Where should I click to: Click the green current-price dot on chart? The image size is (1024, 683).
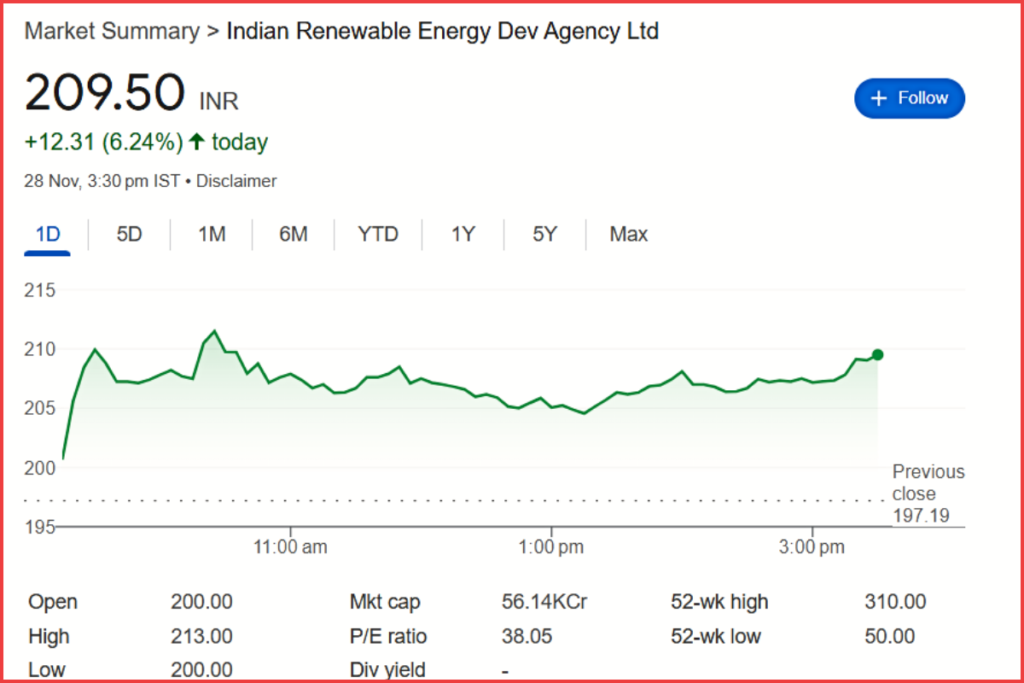click(878, 355)
